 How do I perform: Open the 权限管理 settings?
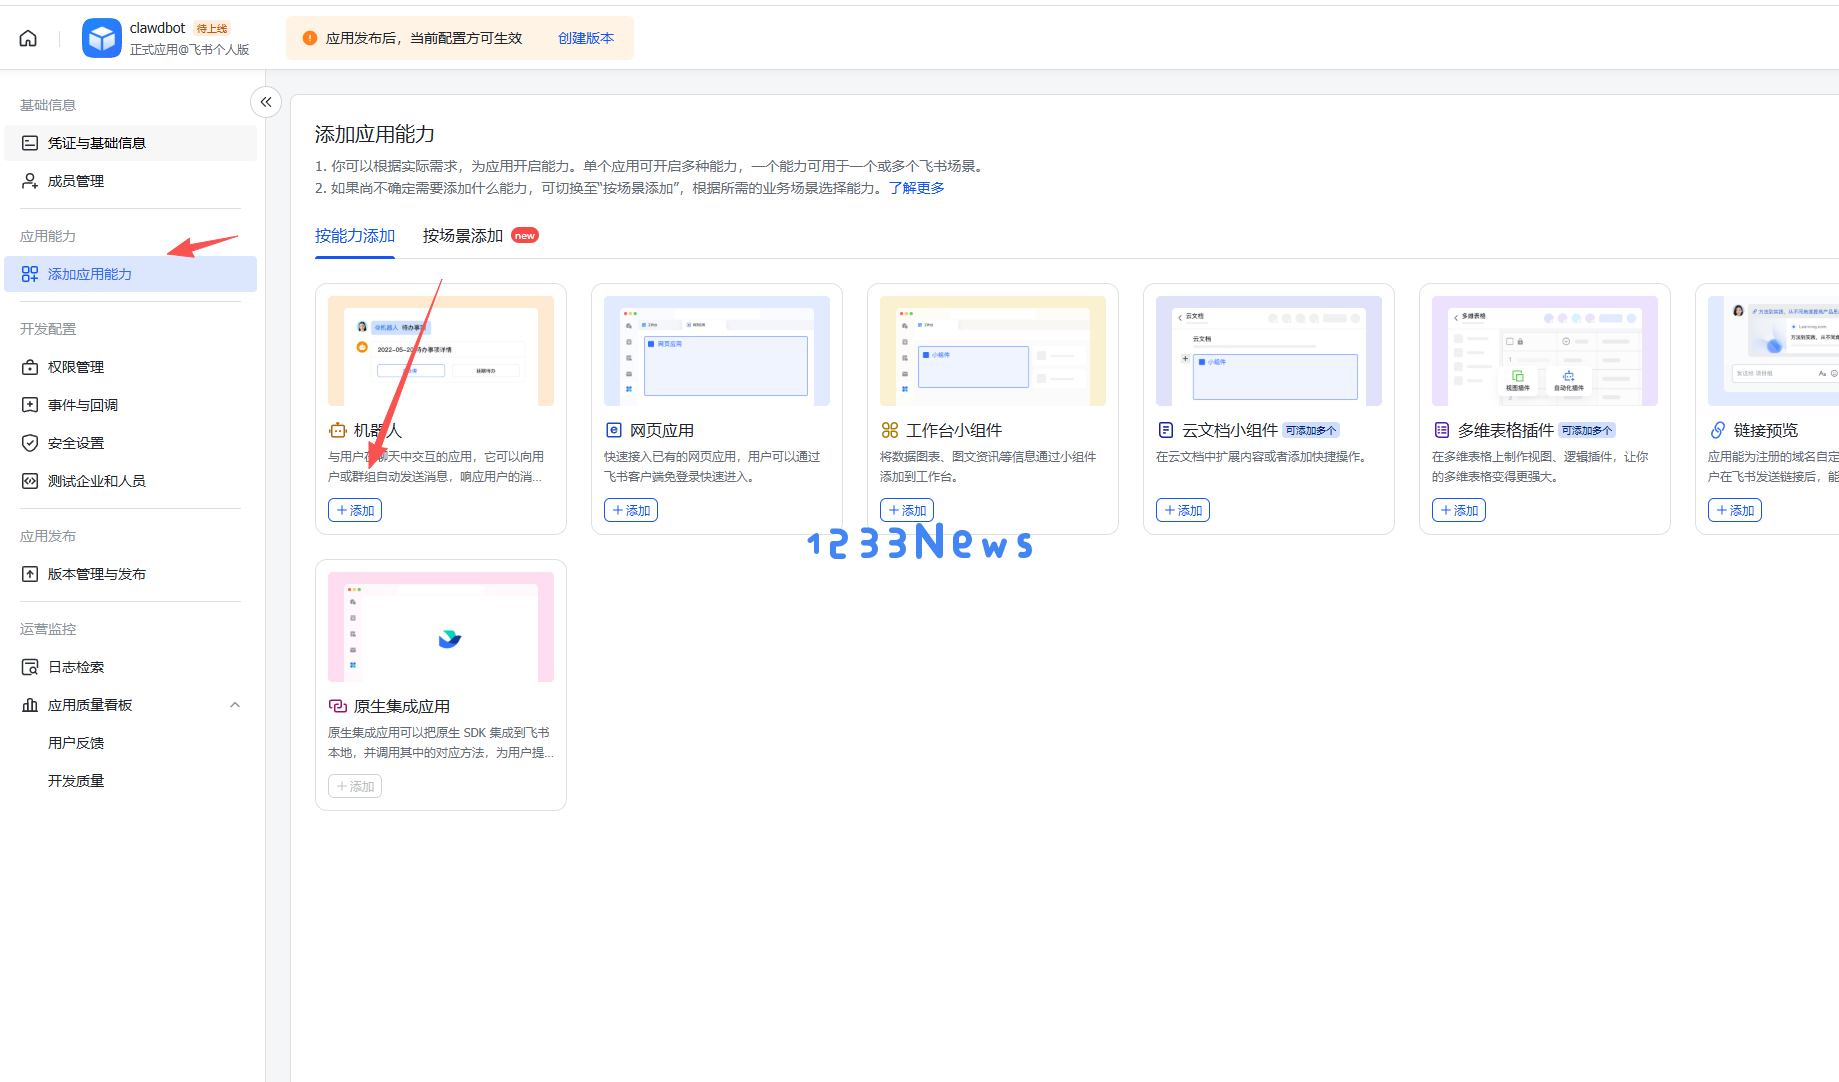point(76,366)
